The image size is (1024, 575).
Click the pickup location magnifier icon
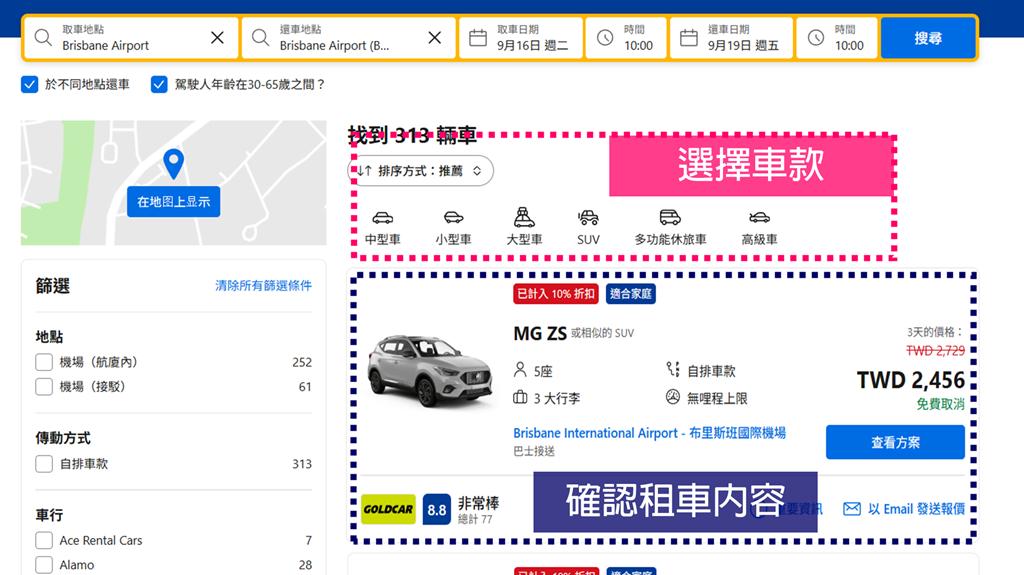click(43, 37)
